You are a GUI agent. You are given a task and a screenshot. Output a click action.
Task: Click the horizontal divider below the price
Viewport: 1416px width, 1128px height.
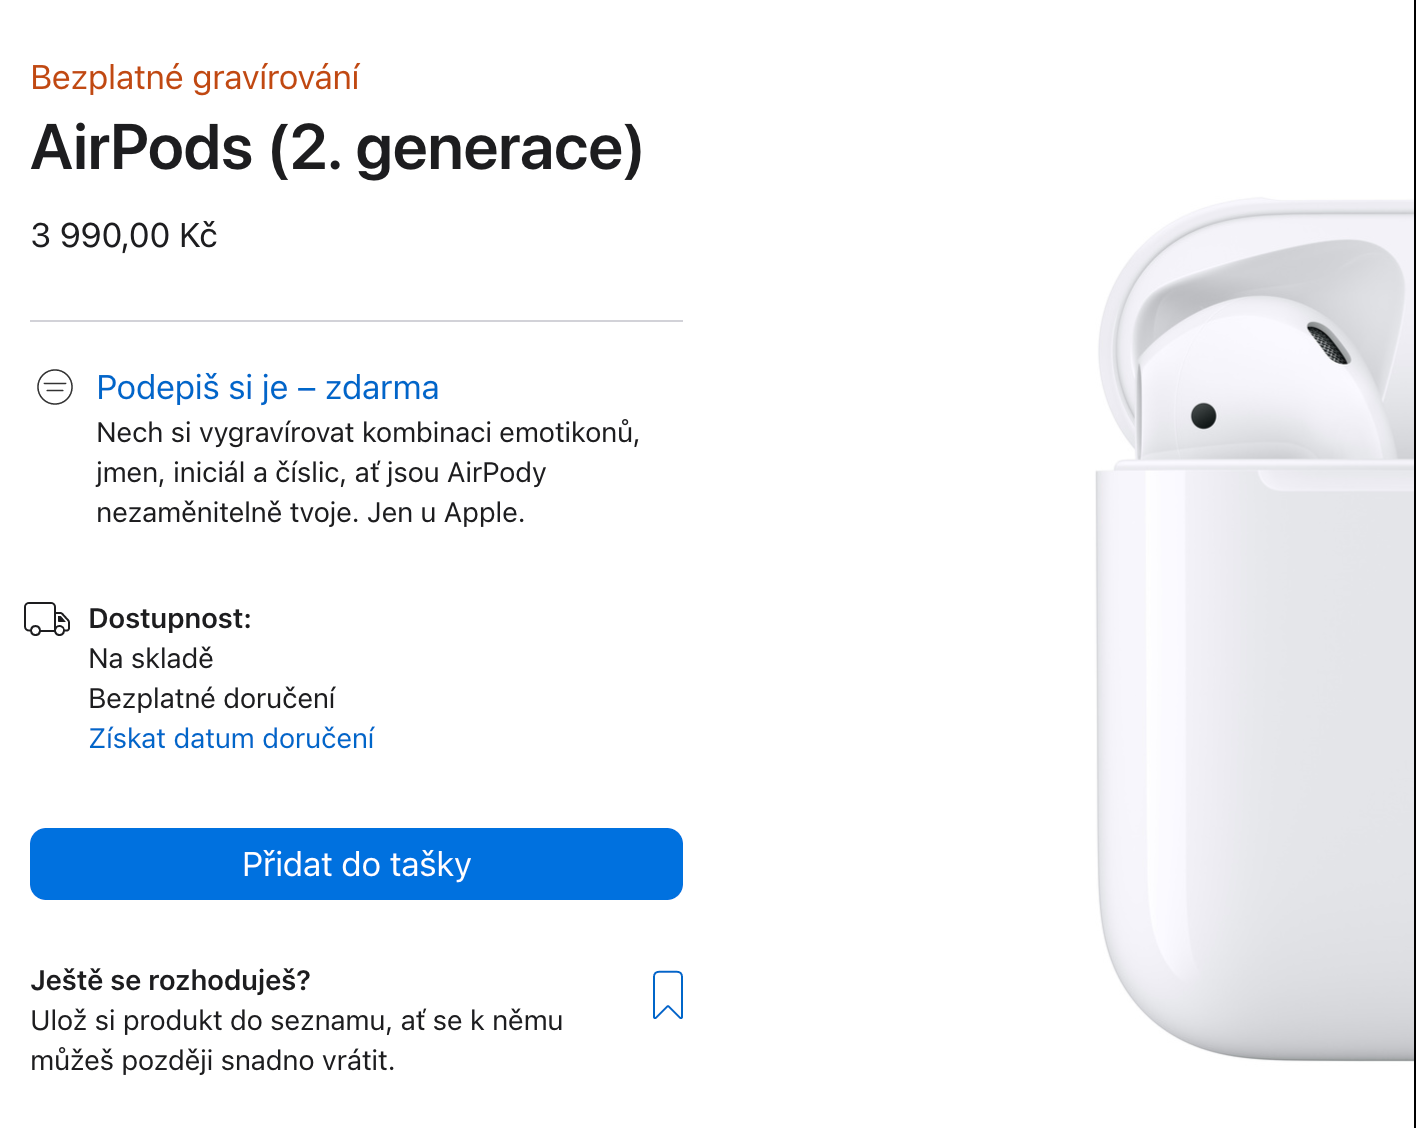coord(356,321)
